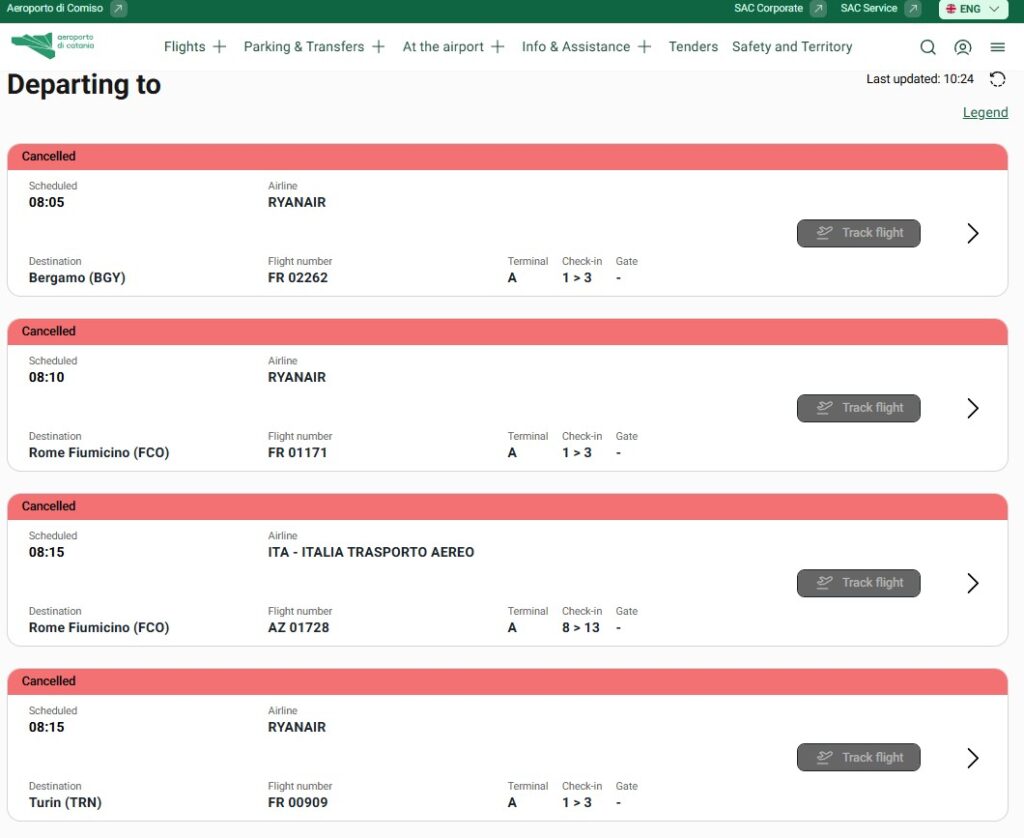Open the site search magnifier icon

(x=927, y=47)
